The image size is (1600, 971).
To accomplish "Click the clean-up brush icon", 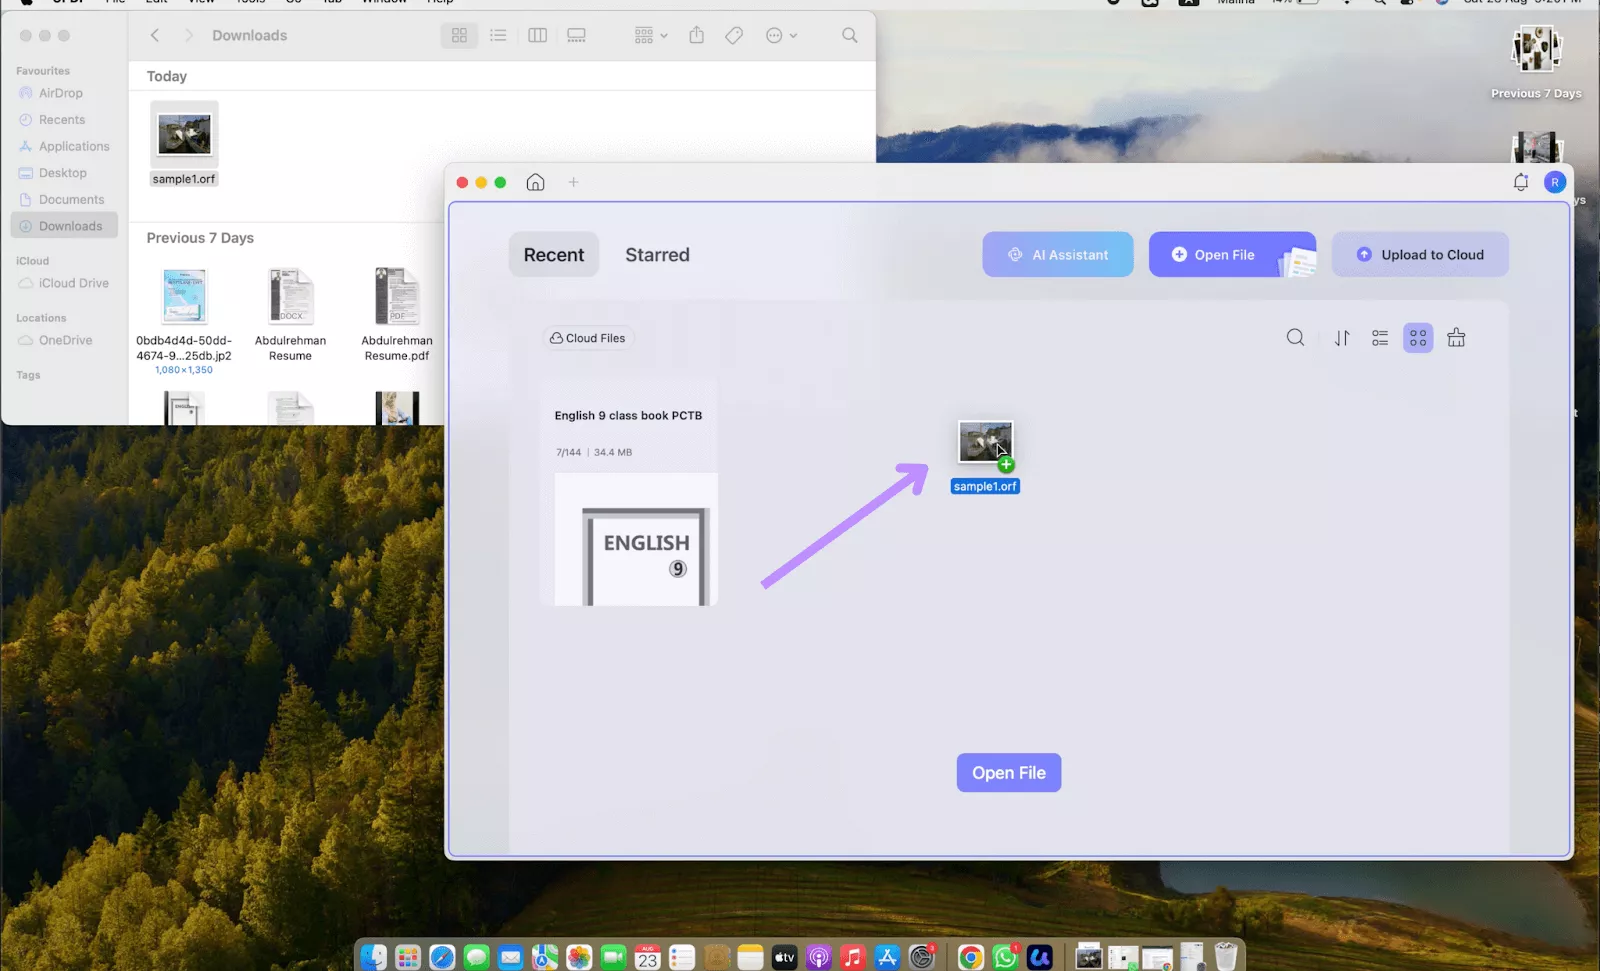I will click(x=1455, y=337).
